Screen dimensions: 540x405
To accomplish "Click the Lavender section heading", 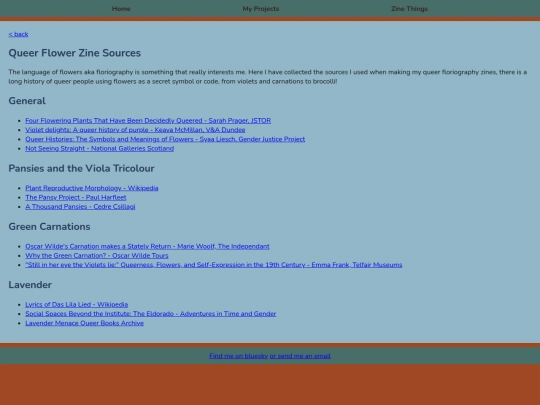I will (x=30, y=285).
